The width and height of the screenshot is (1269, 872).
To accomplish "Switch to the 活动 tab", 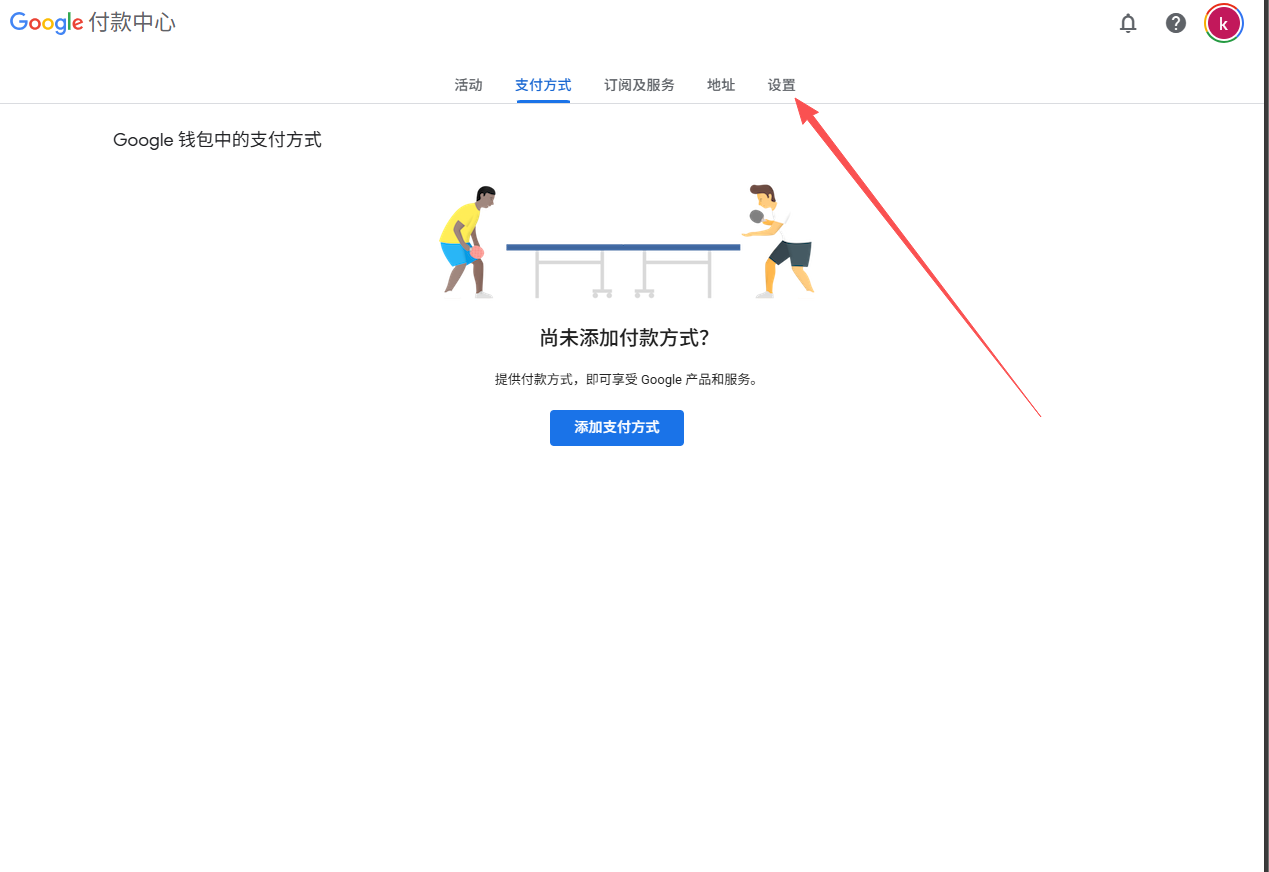I will coord(468,85).
